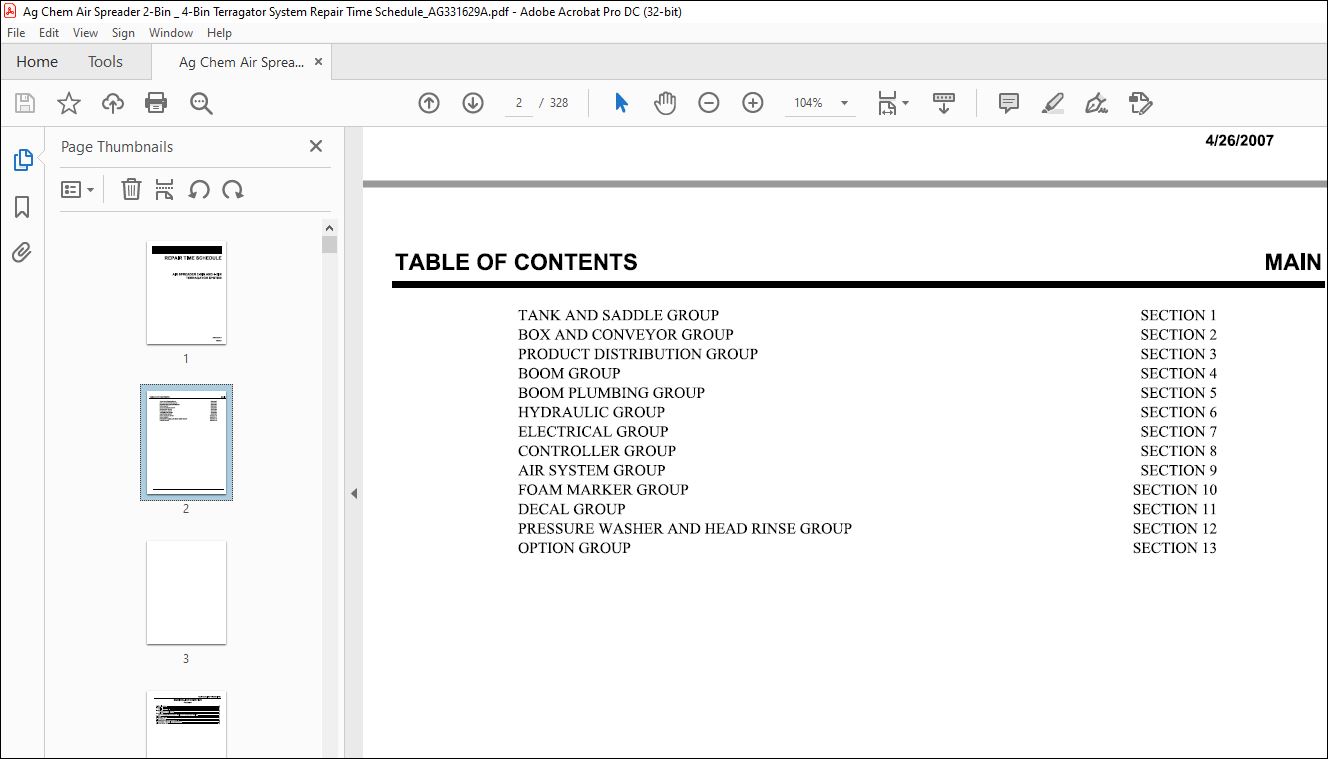This screenshot has height=759, width=1328.
Task: Click the upload to cloud icon
Action: click(x=113, y=103)
